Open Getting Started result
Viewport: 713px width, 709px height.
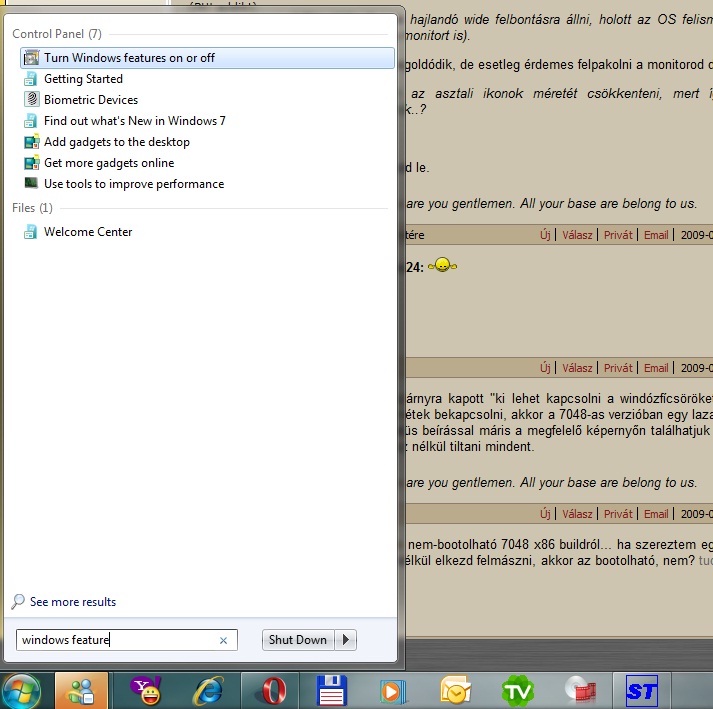click(83, 79)
